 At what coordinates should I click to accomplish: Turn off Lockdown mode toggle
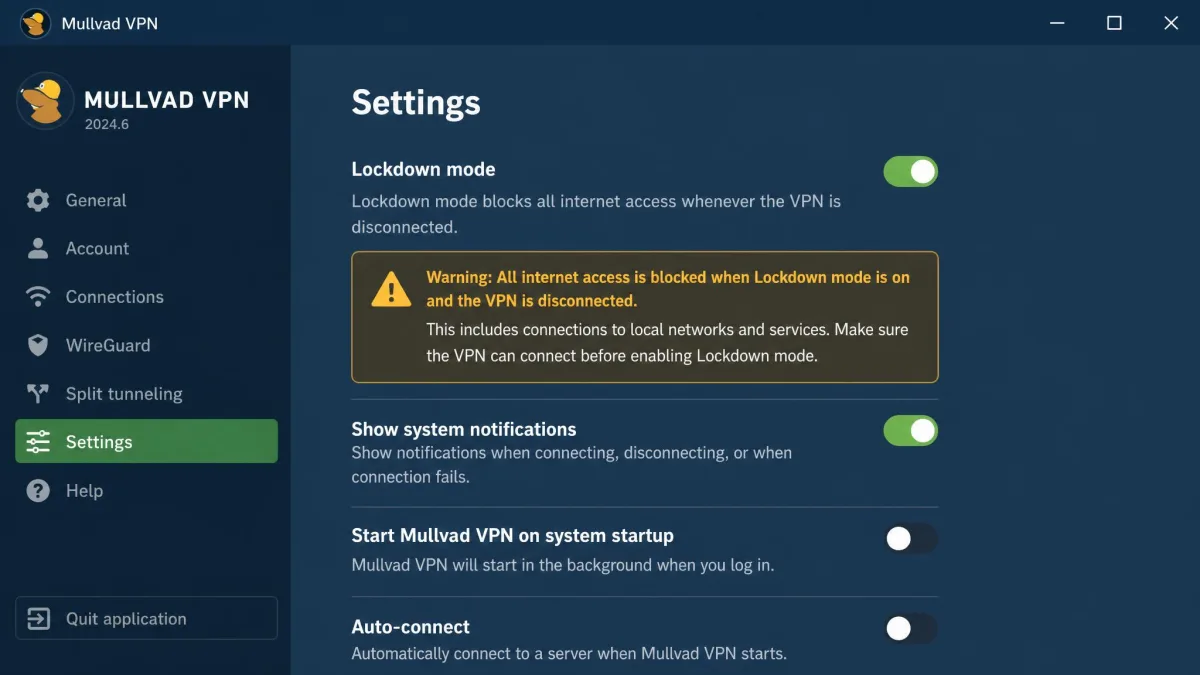[x=910, y=171]
